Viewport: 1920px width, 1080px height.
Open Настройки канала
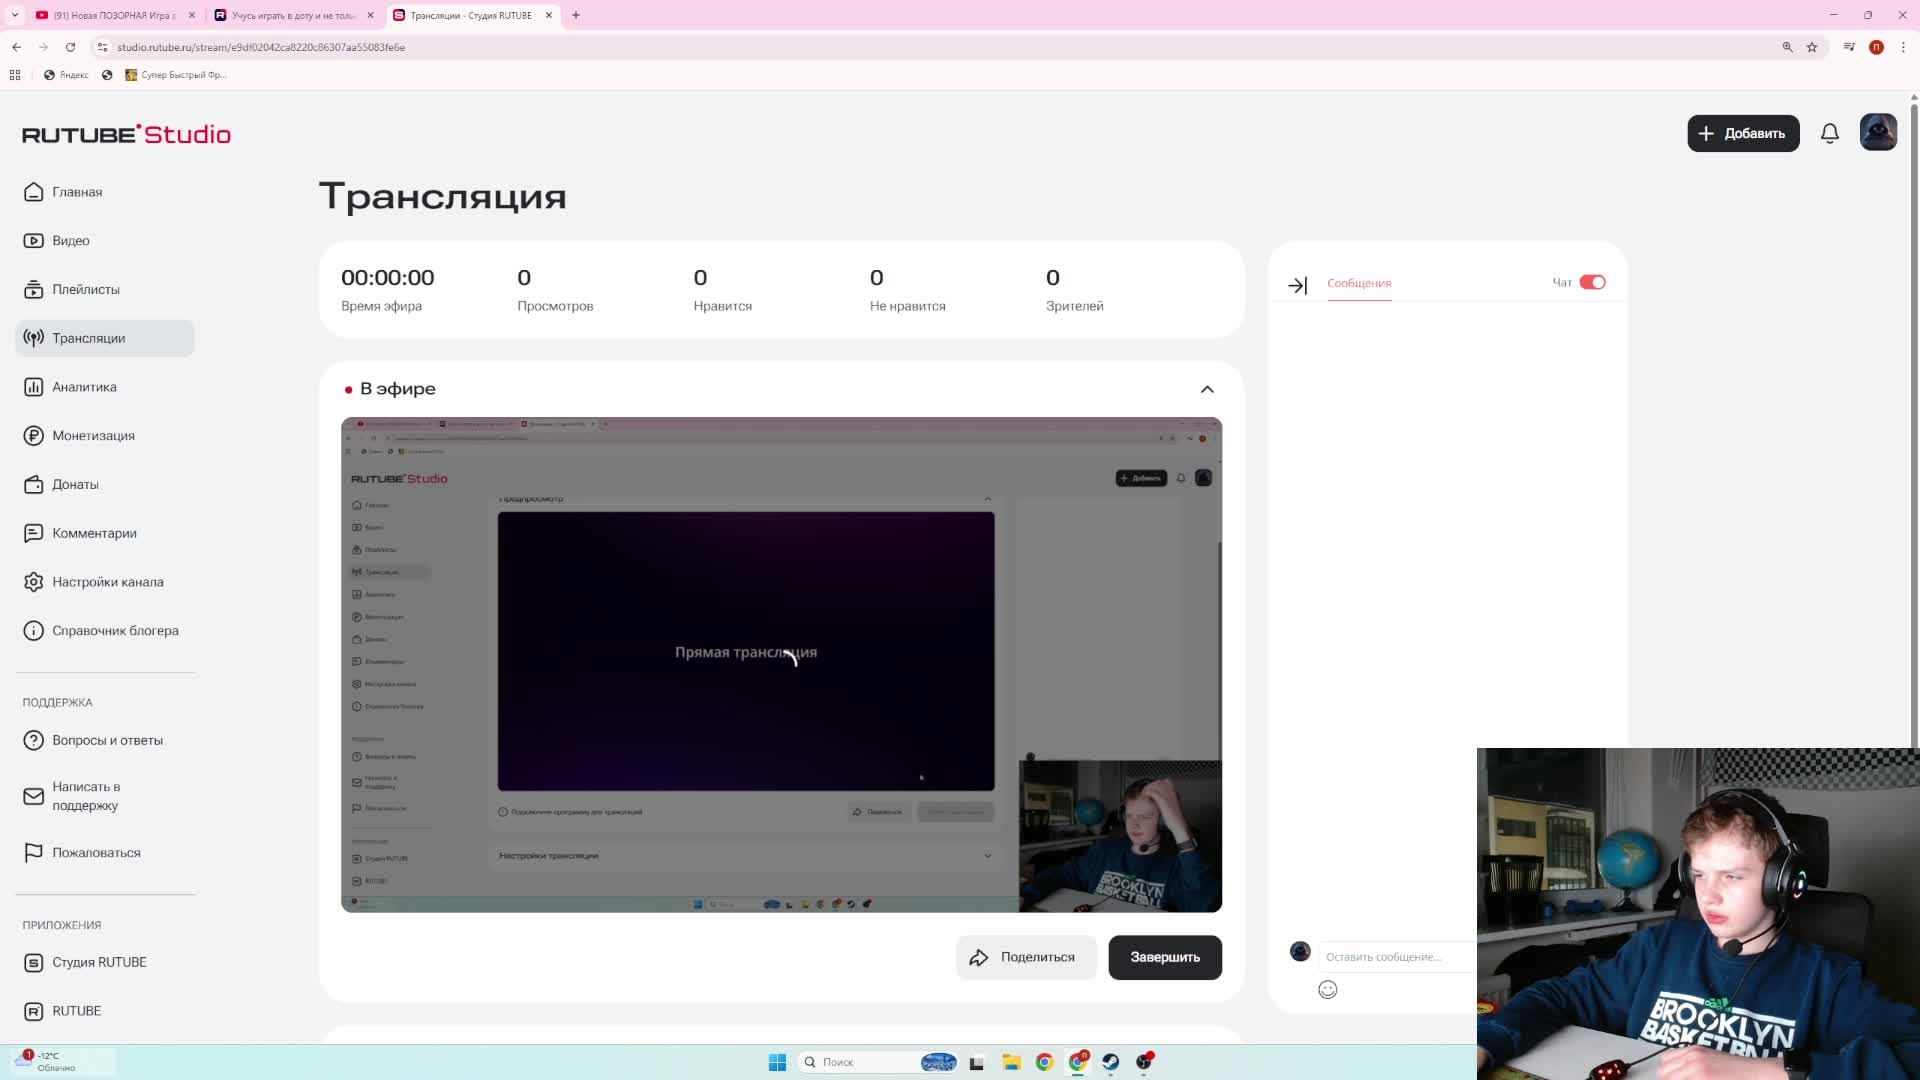click(x=108, y=581)
